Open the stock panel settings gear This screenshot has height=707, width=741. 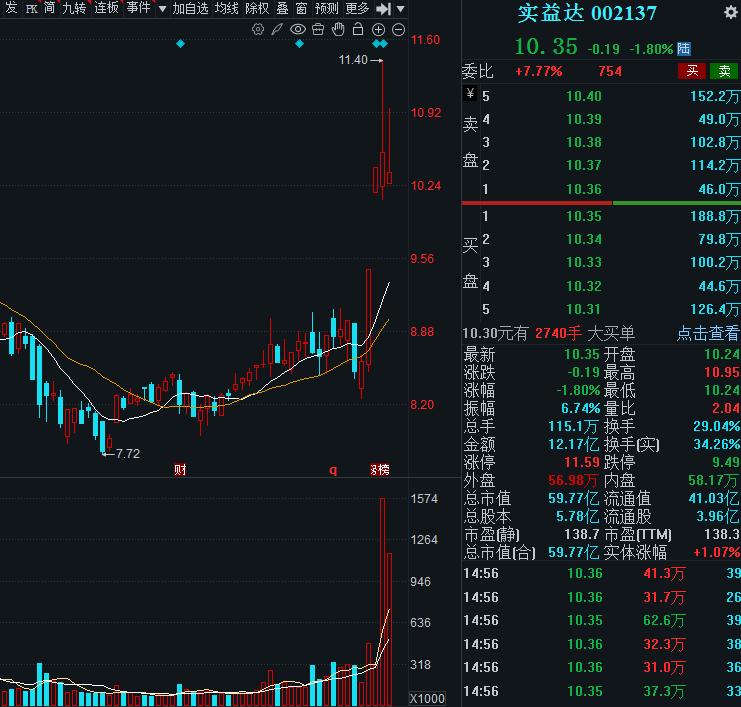click(731, 12)
